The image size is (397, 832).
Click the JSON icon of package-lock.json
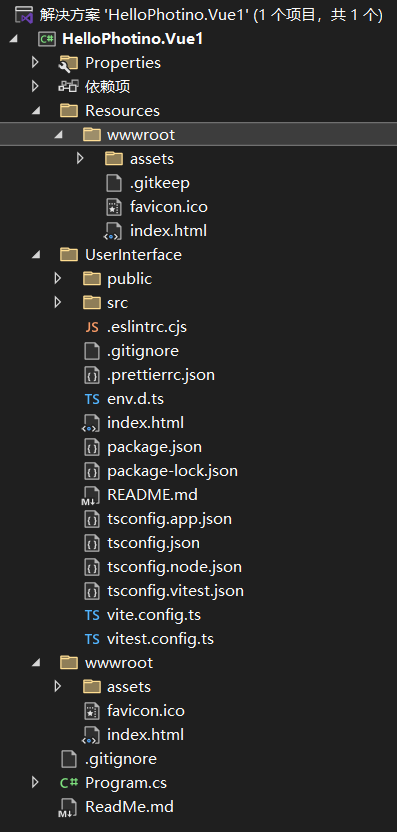[92, 471]
